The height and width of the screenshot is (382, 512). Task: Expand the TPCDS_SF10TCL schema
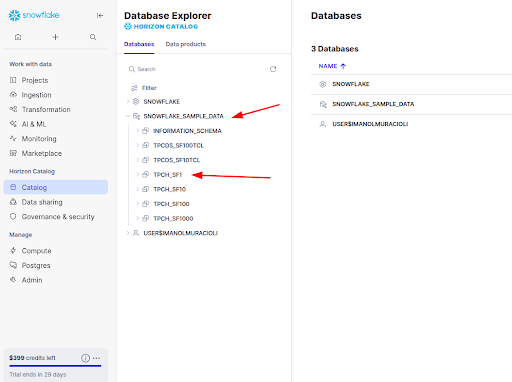[x=137, y=160]
